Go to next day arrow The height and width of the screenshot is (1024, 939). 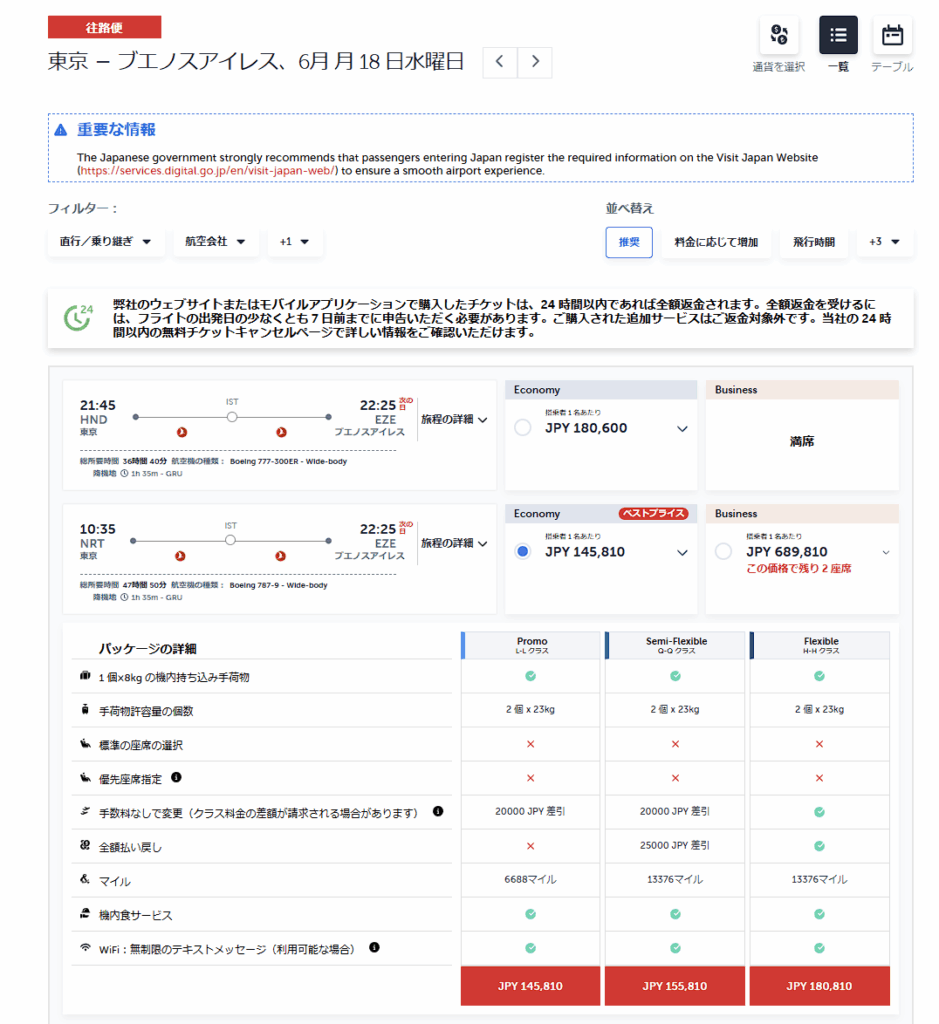click(x=535, y=62)
